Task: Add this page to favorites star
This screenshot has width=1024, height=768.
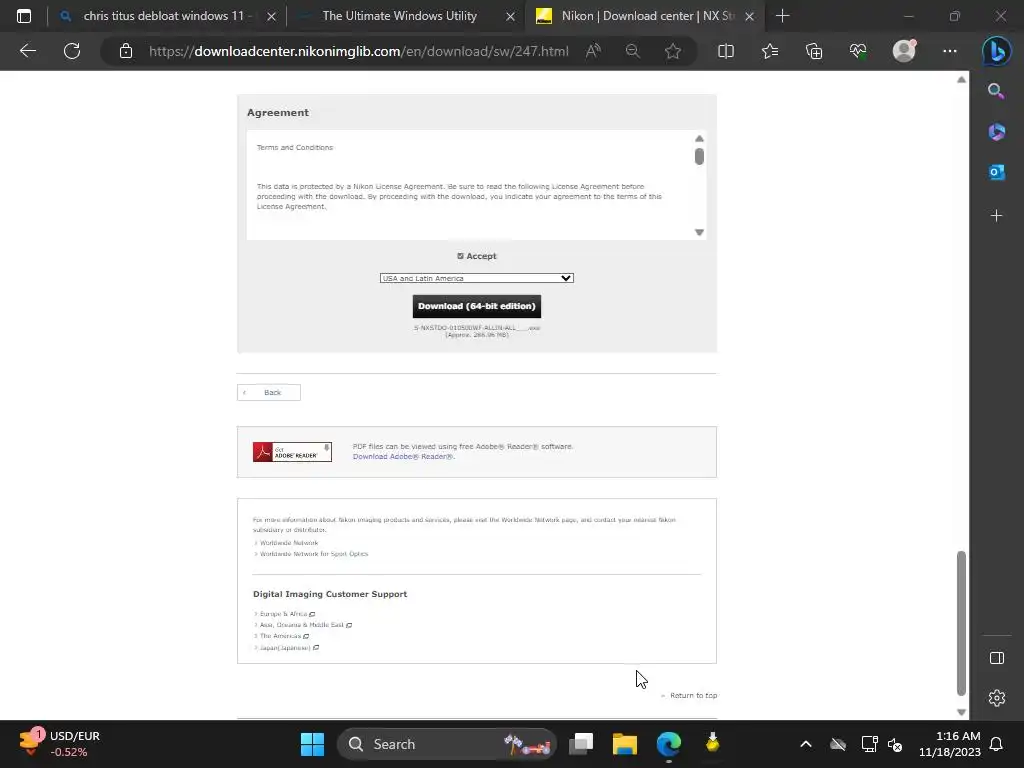Action: [673, 51]
